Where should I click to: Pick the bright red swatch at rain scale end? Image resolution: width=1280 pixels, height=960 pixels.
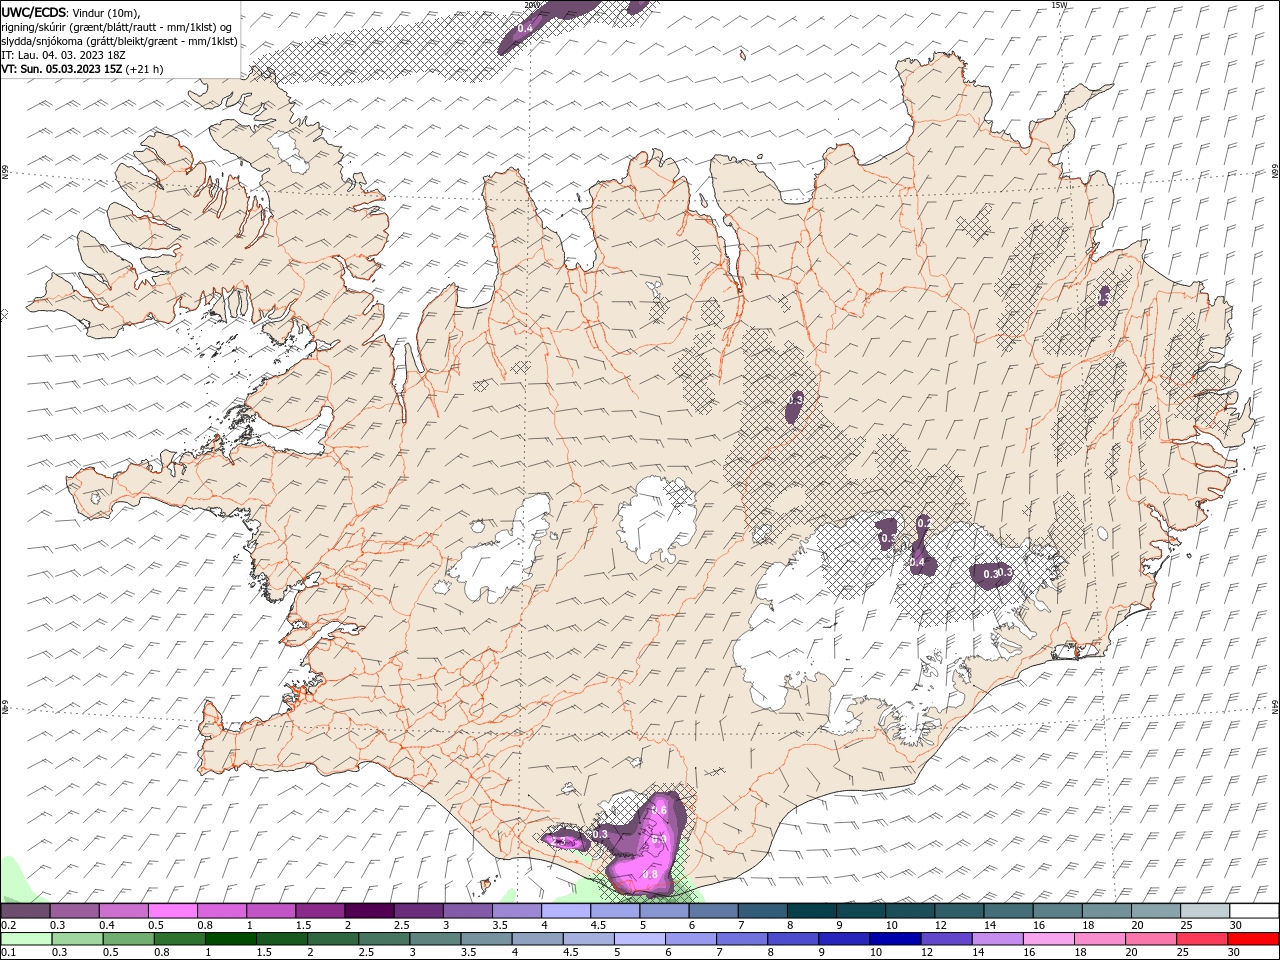pyautogui.click(x=1253, y=939)
